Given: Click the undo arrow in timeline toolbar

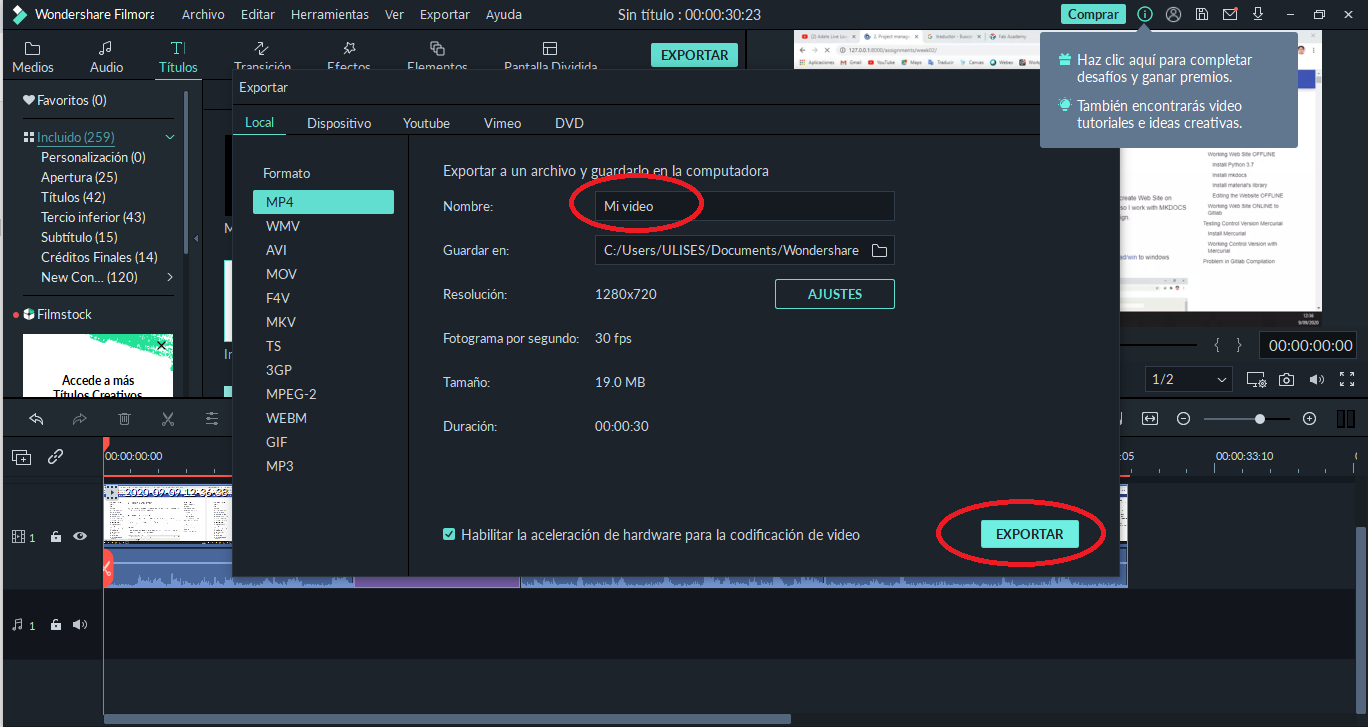Looking at the screenshot, I should 36,419.
